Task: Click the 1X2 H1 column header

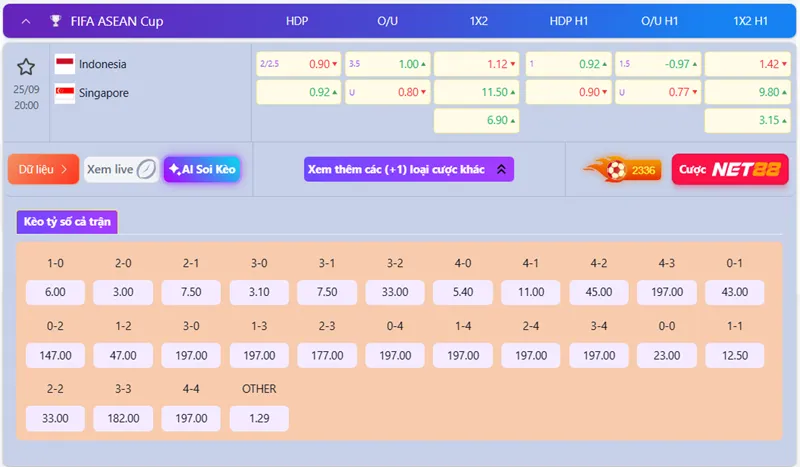Action: (751, 21)
